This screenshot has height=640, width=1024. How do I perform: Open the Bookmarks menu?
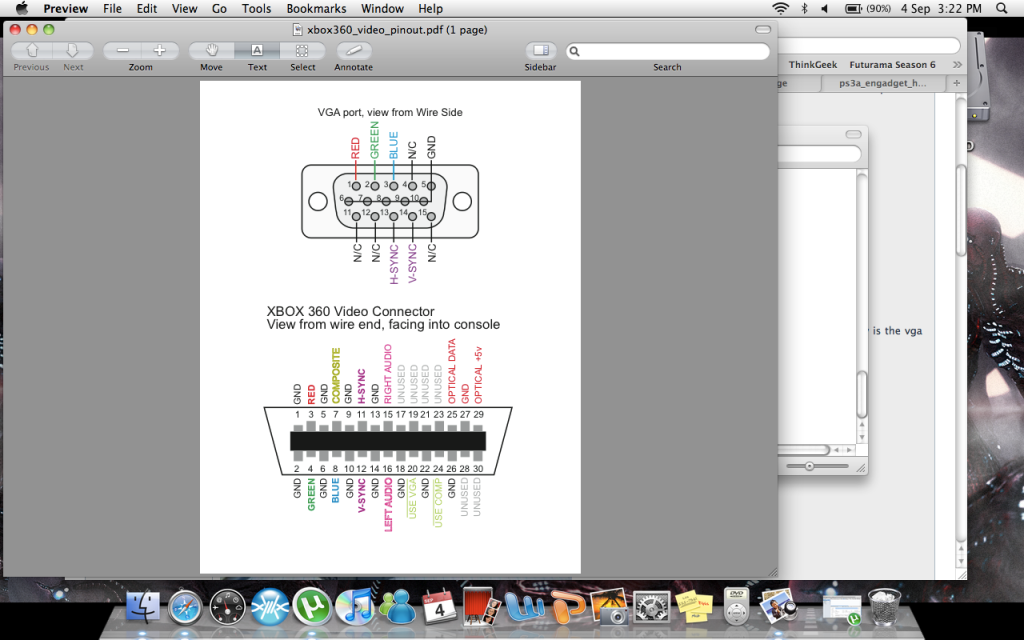(316, 9)
